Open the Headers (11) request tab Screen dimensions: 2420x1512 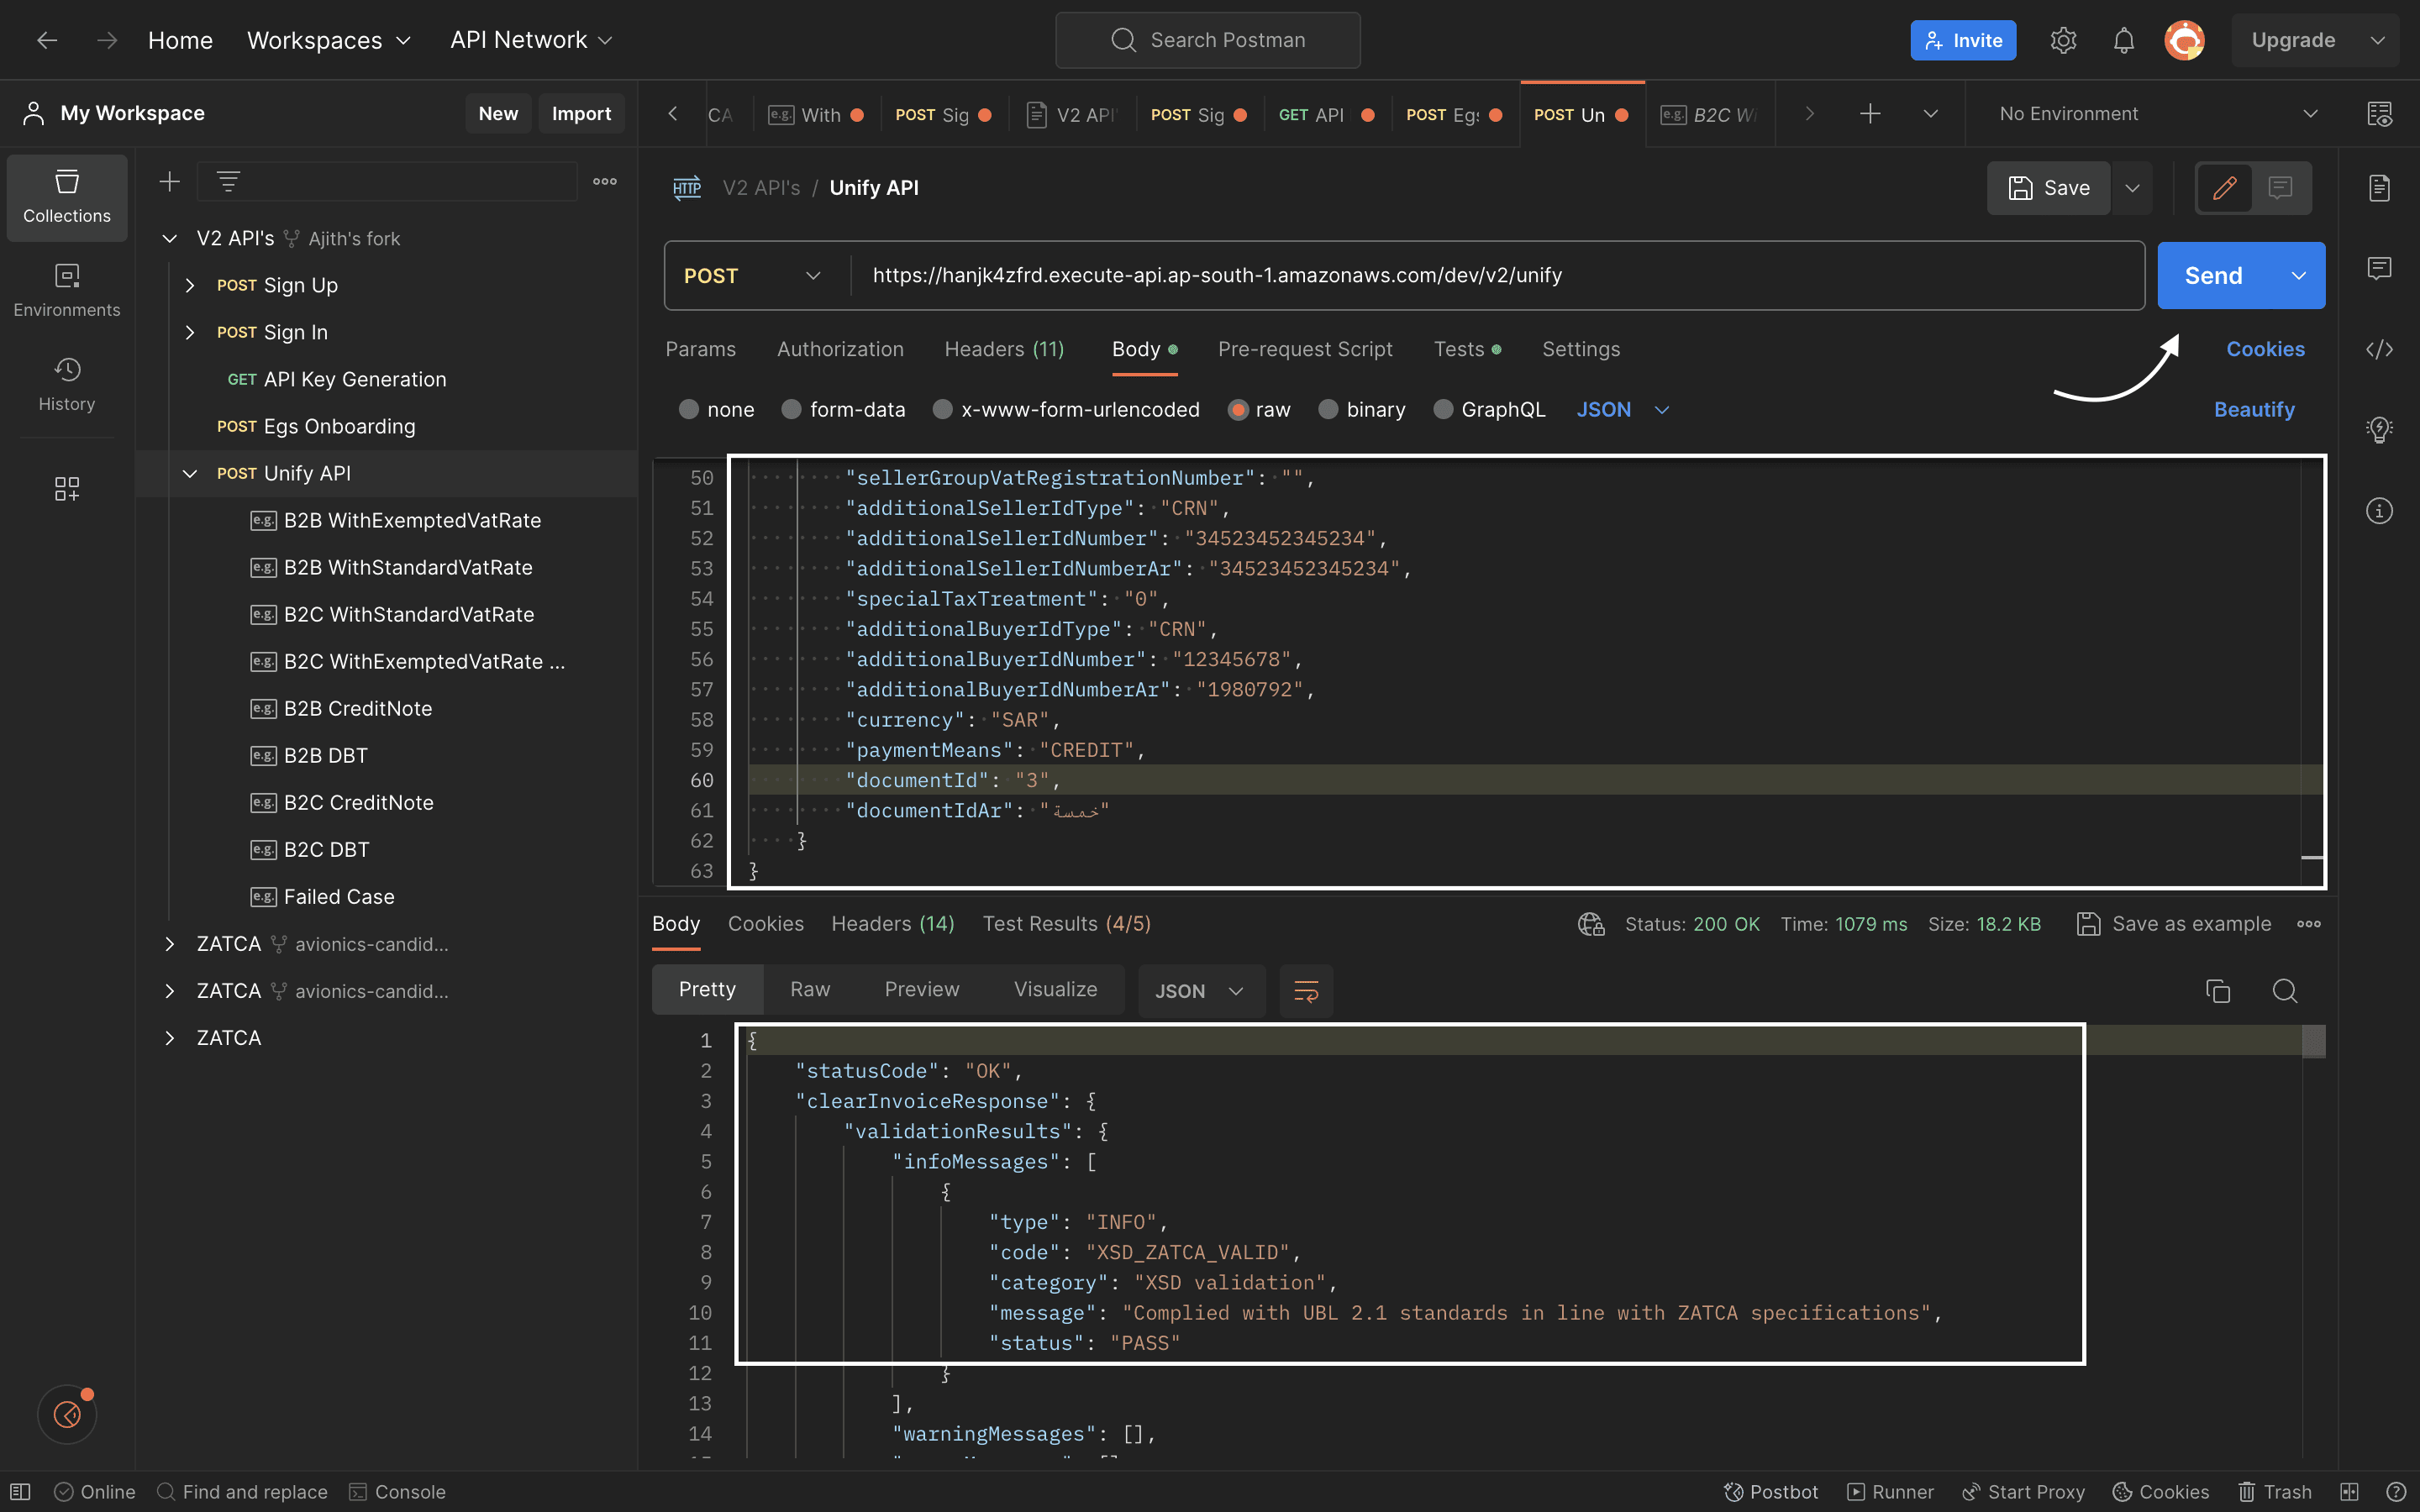click(x=1003, y=349)
